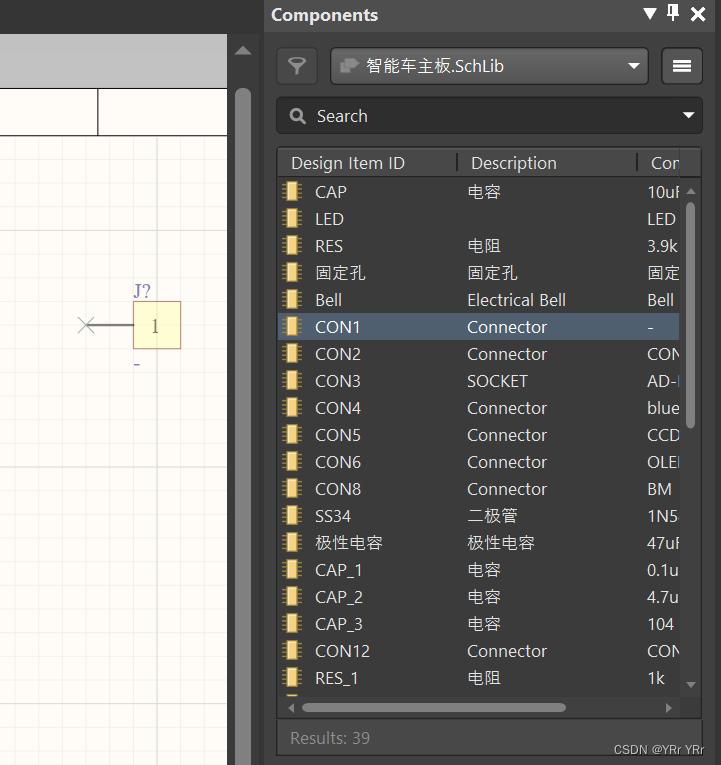Click the SOCKET description cell
Image resolution: width=721 pixels, height=765 pixels.
pos(497,381)
